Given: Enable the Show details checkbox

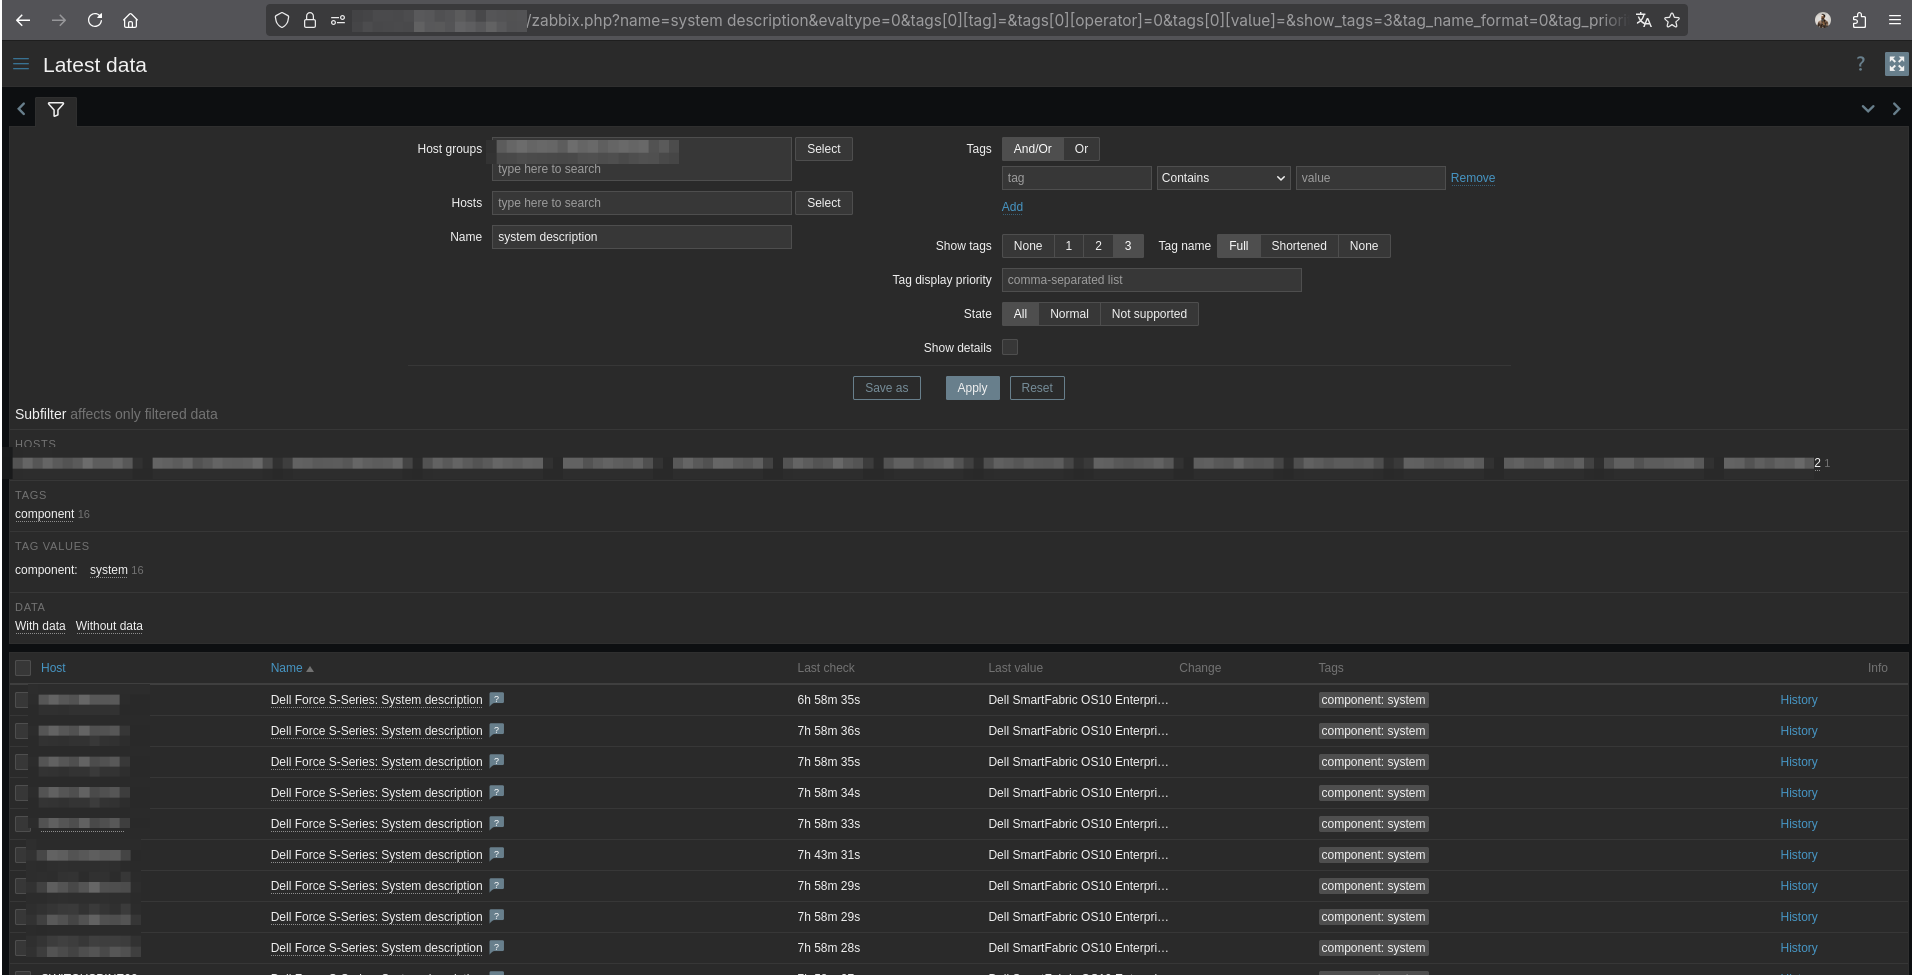Looking at the screenshot, I should tap(1010, 347).
